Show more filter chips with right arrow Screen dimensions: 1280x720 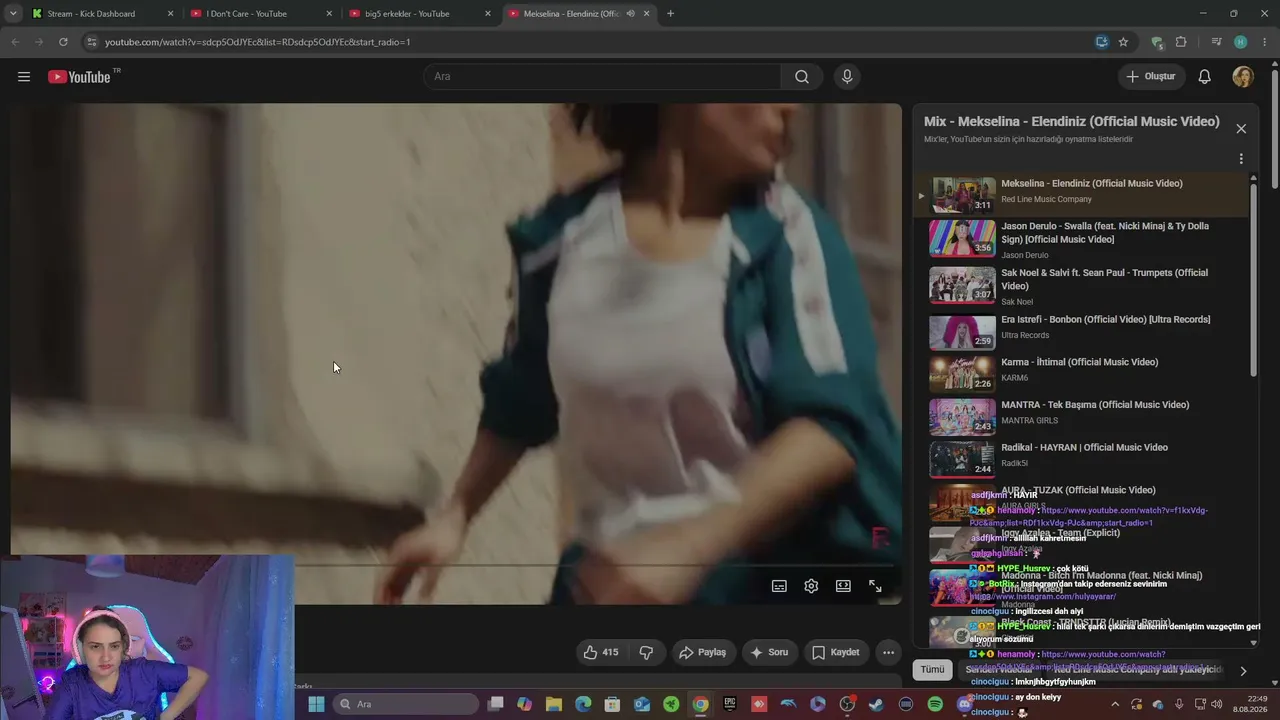point(1243,671)
